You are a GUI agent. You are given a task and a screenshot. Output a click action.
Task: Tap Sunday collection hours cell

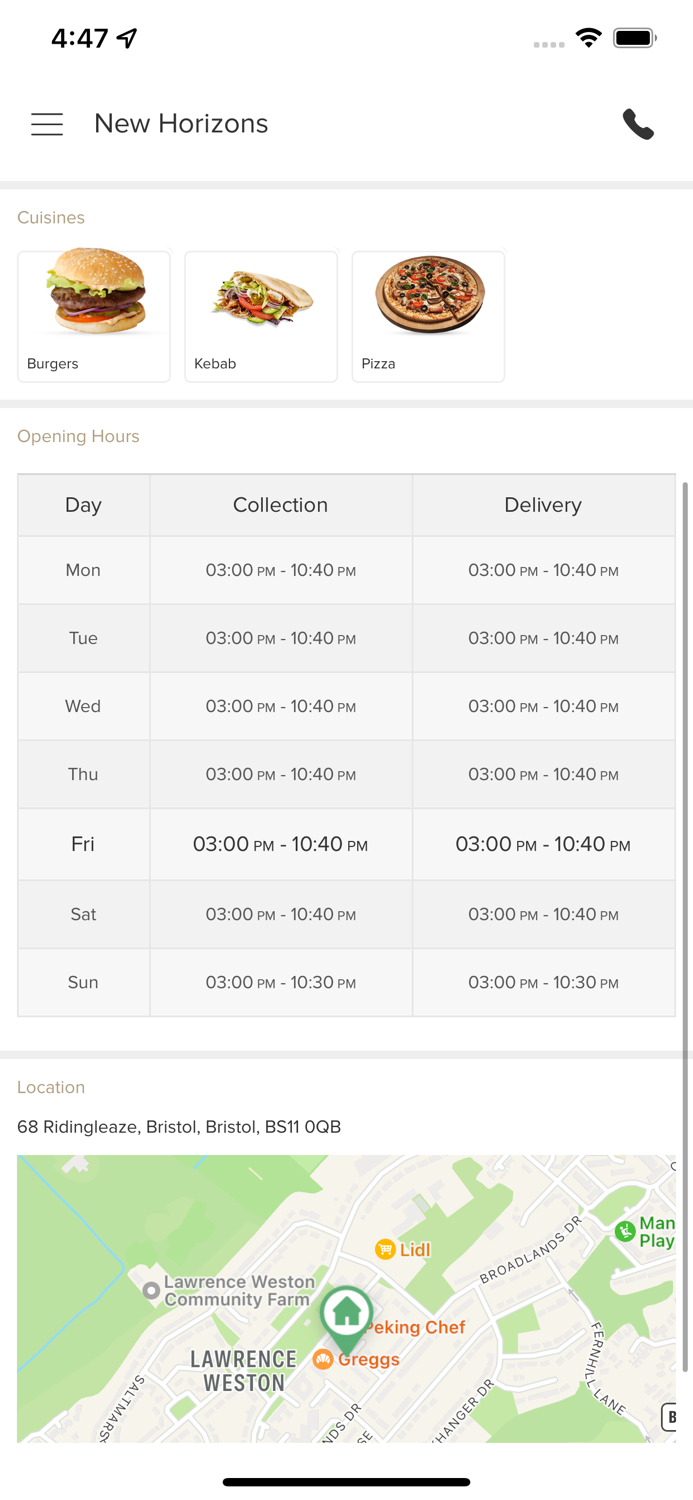click(x=280, y=982)
